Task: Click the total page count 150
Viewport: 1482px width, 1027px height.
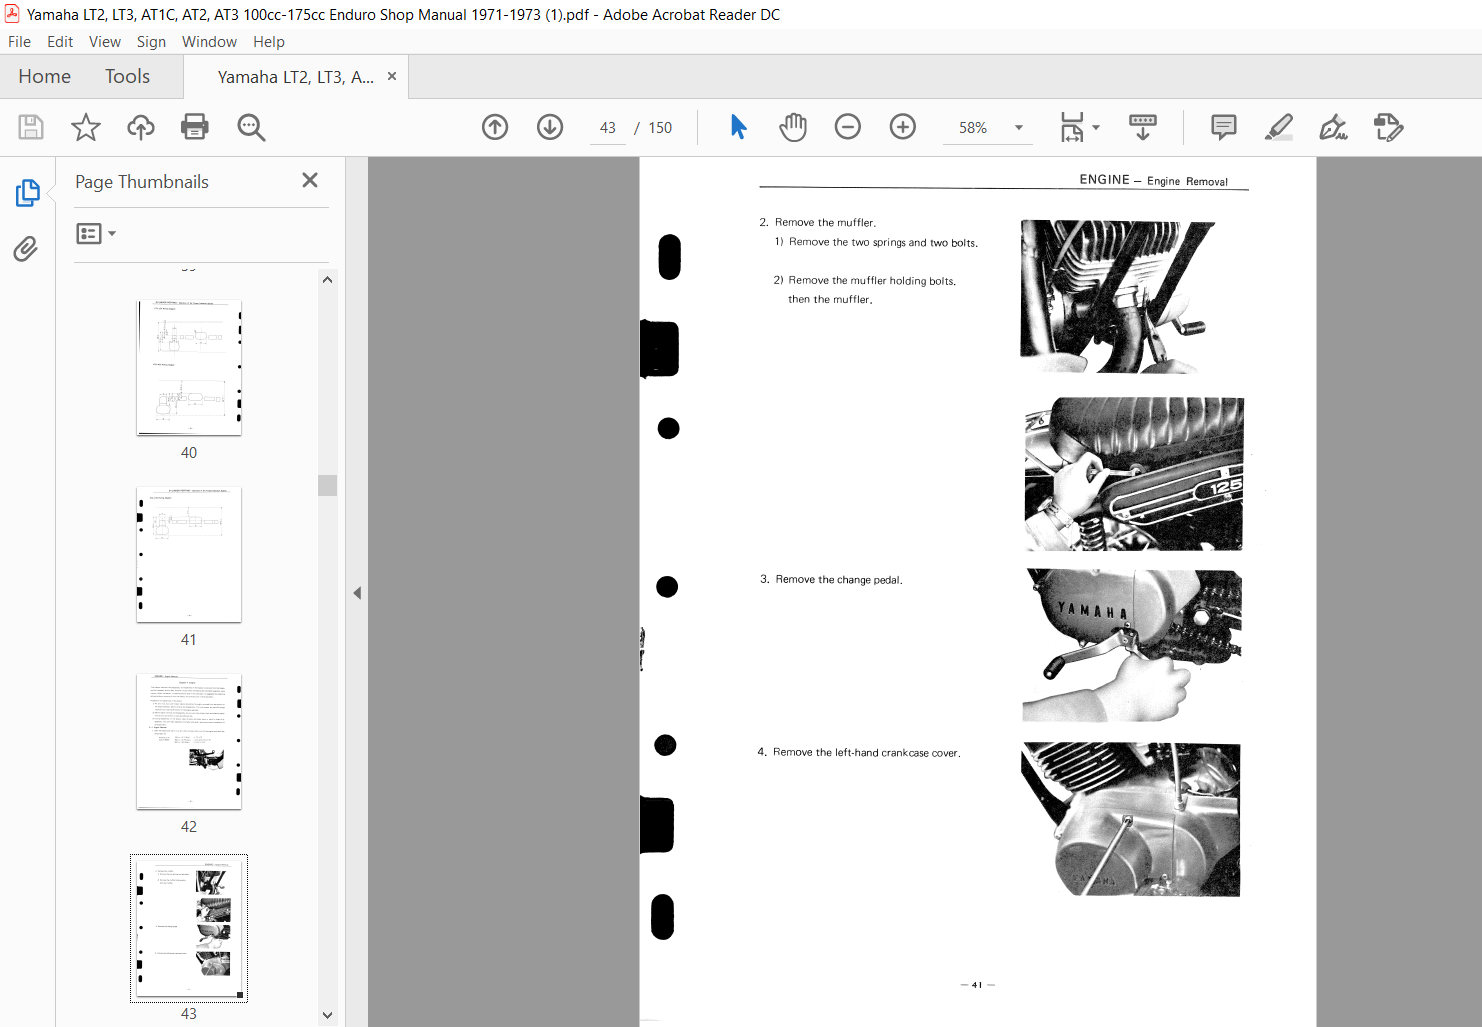Action: pyautogui.click(x=660, y=128)
